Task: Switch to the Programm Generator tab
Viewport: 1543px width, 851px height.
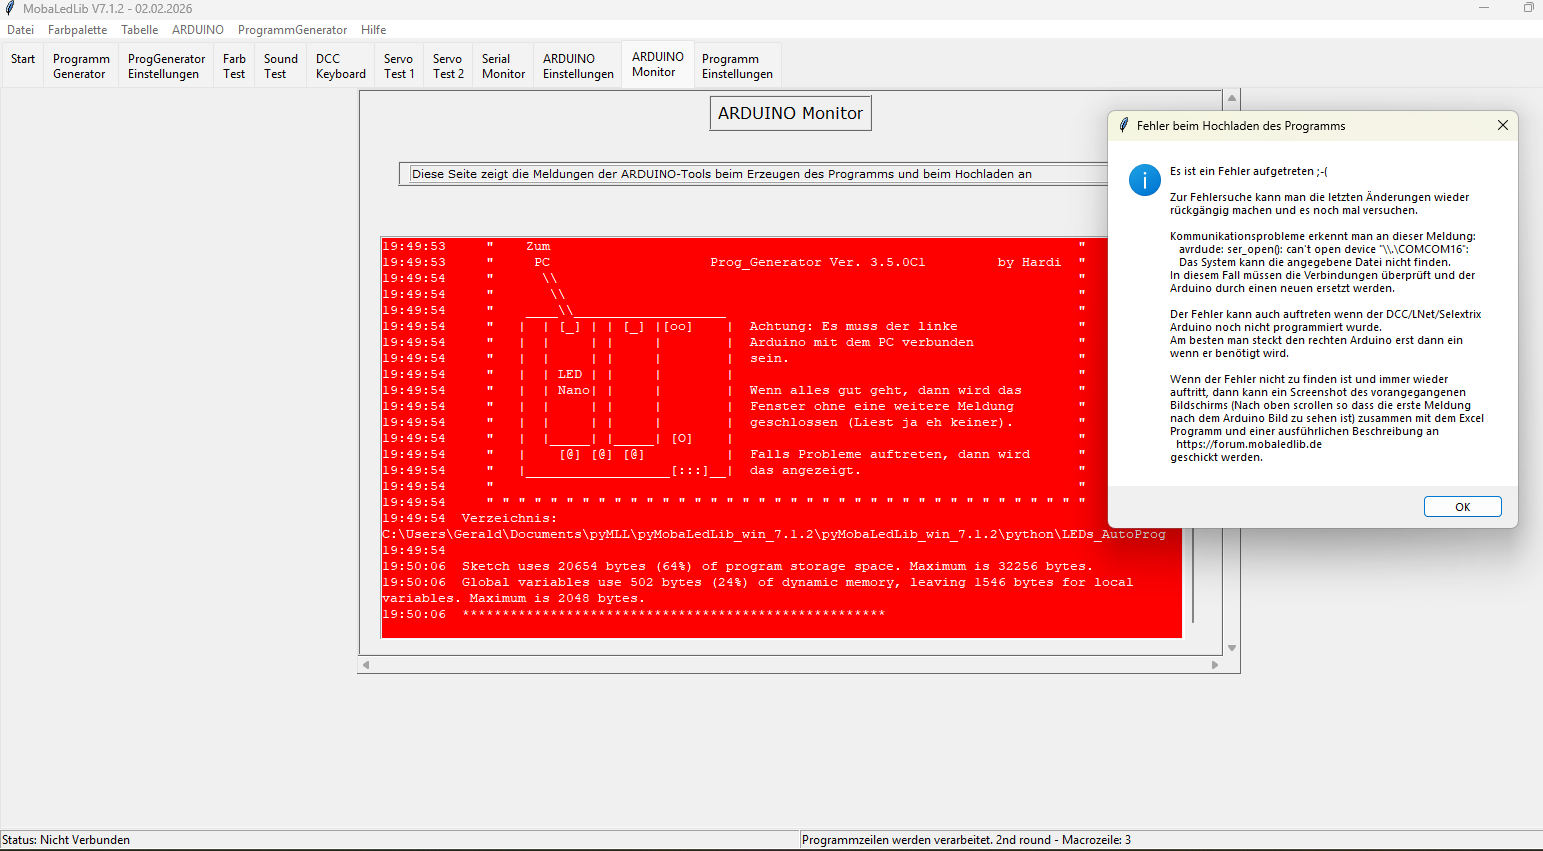Action: click(80, 66)
